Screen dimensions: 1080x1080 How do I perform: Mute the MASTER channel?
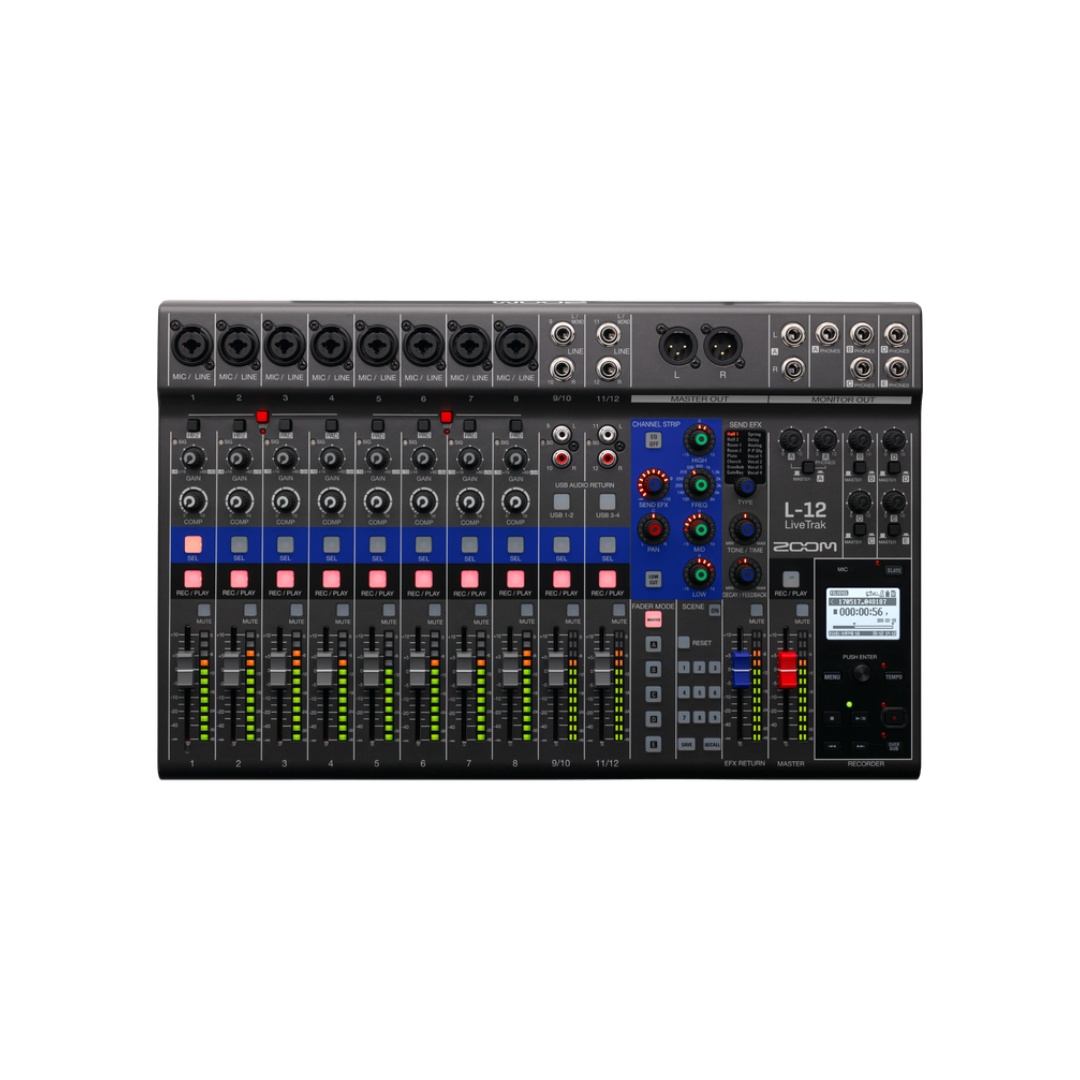pyautogui.click(x=802, y=610)
